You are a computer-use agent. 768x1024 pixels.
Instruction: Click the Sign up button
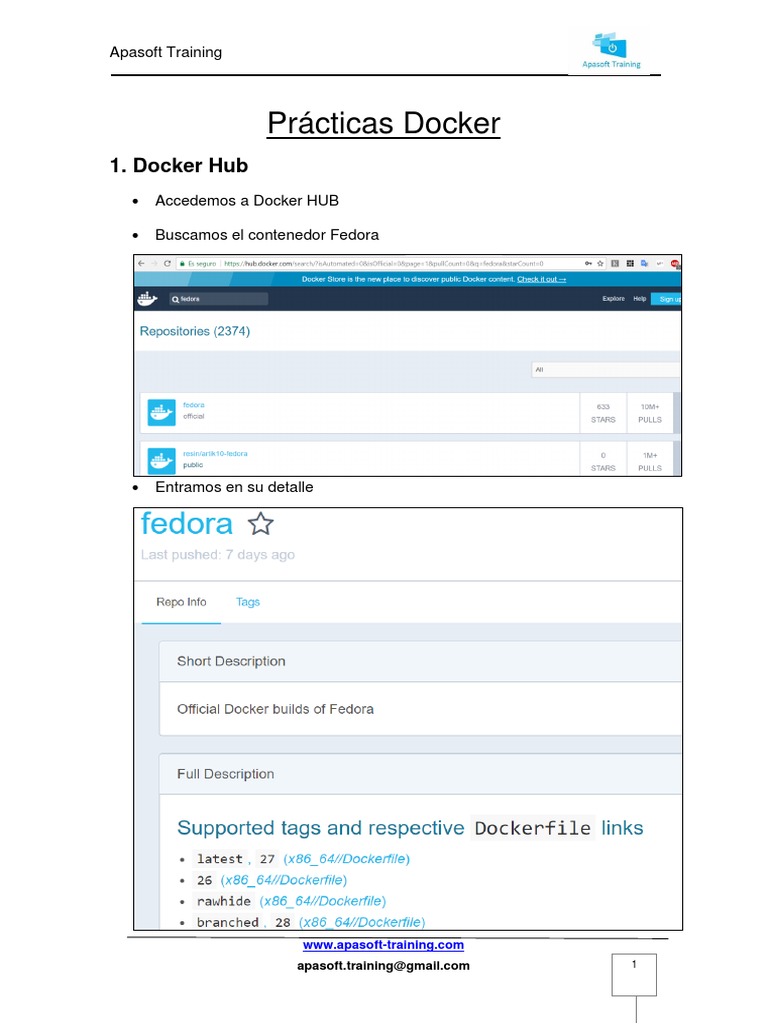pyautogui.click(x=667, y=299)
